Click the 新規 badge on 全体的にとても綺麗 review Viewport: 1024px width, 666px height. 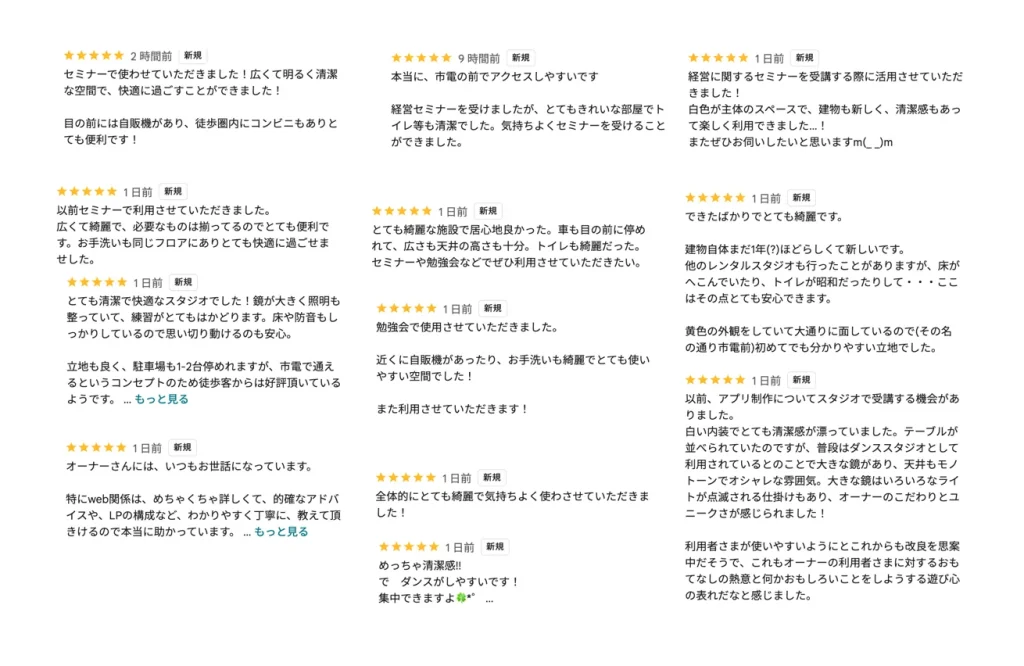coord(491,478)
